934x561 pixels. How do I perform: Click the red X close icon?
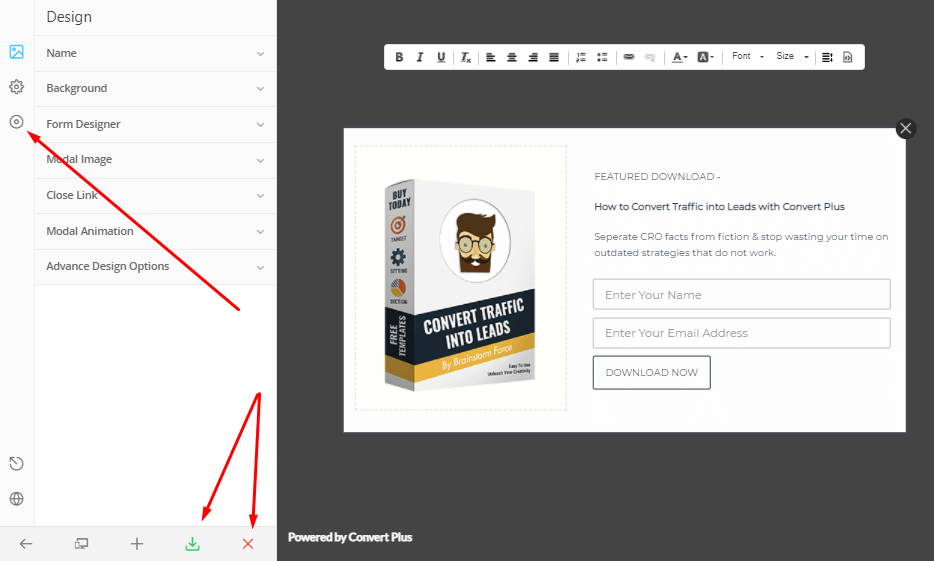tap(248, 544)
